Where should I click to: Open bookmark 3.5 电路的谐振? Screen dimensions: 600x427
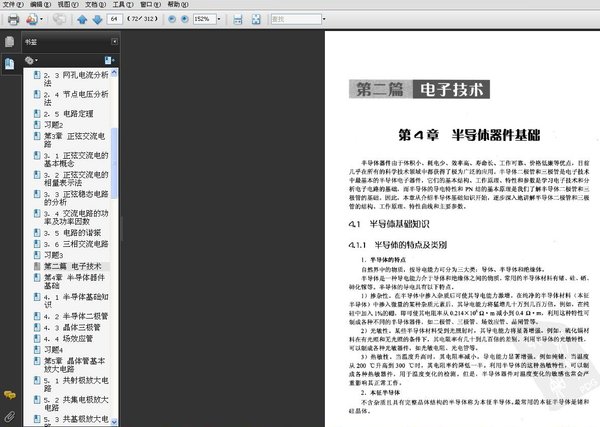click(72, 233)
